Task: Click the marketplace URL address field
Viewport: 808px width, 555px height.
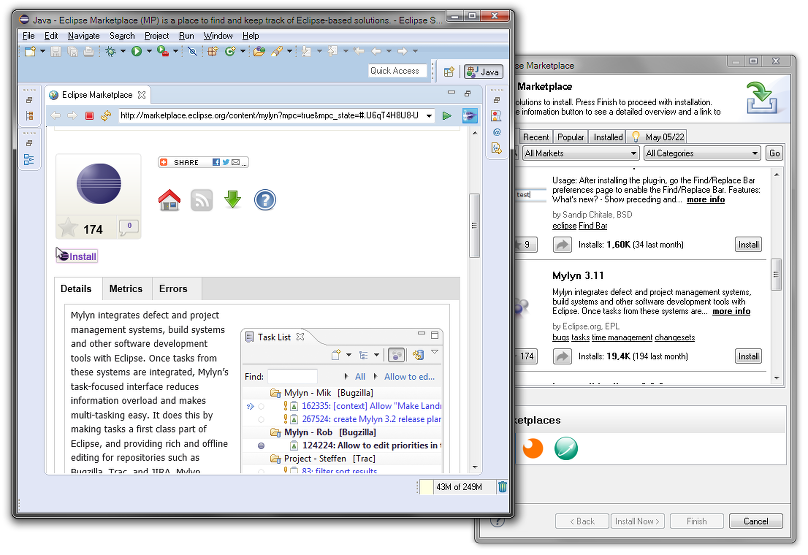Action: 271,115
